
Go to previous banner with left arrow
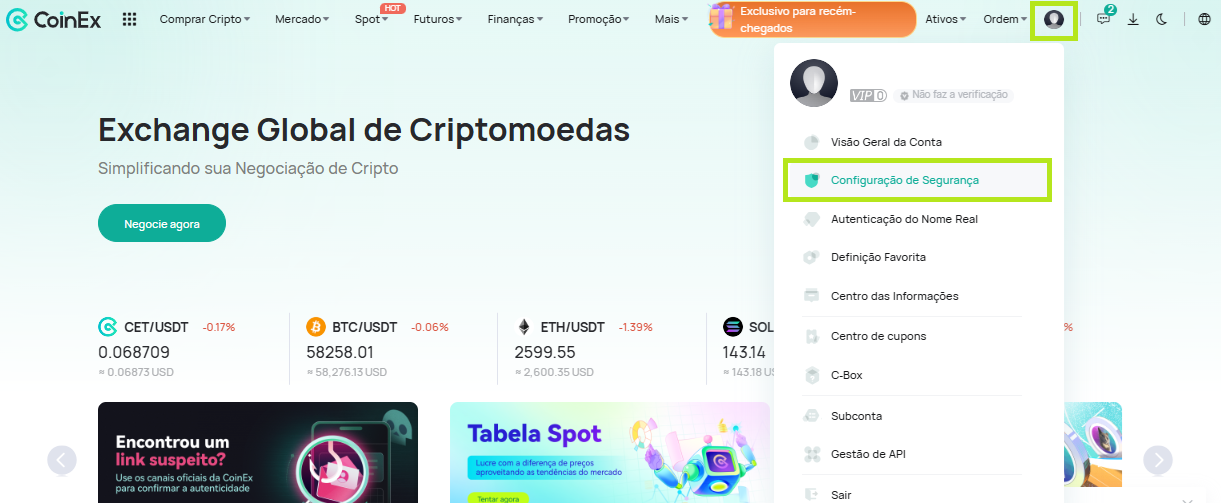click(62, 459)
